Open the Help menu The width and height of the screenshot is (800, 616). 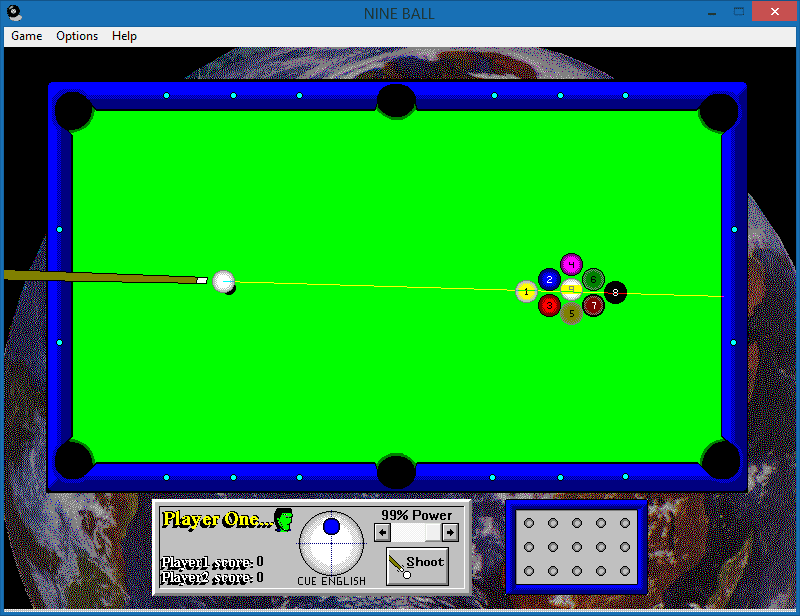pyautogui.click(x=124, y=36)
